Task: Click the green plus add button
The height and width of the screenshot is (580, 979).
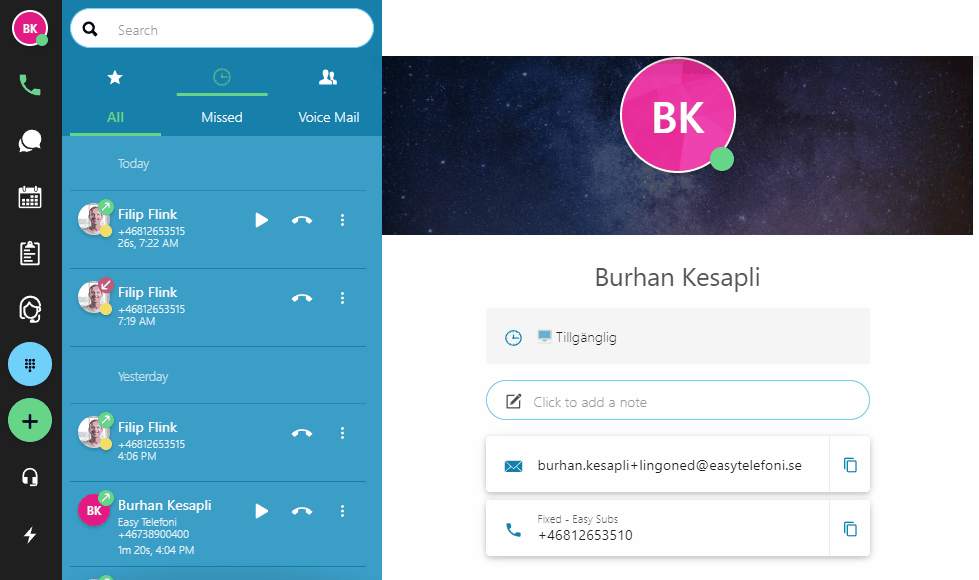Action: [30, 421]
